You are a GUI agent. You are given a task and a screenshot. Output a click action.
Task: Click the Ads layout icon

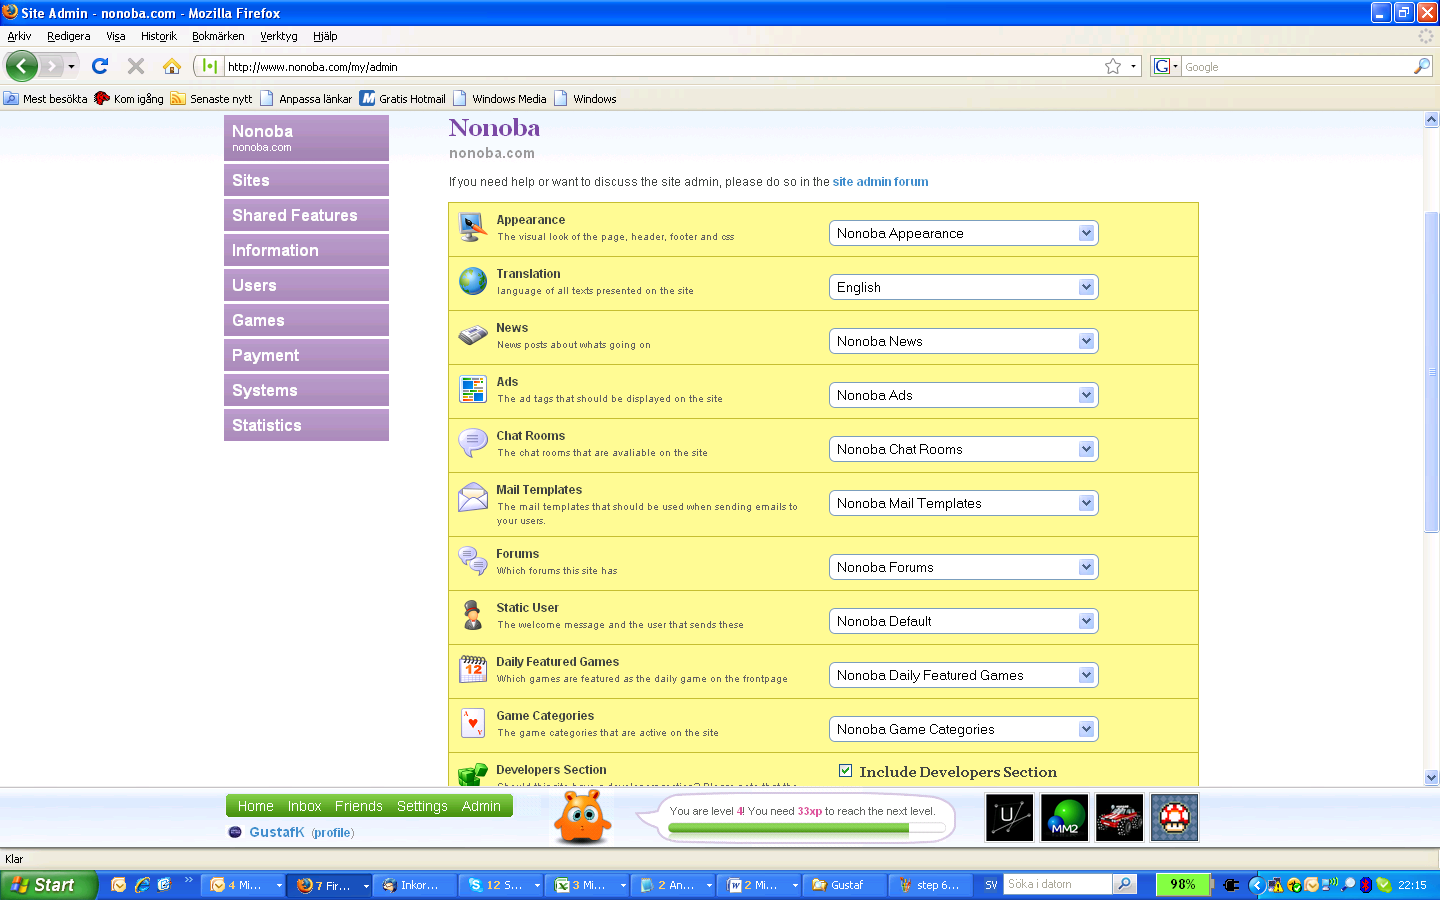473,389
